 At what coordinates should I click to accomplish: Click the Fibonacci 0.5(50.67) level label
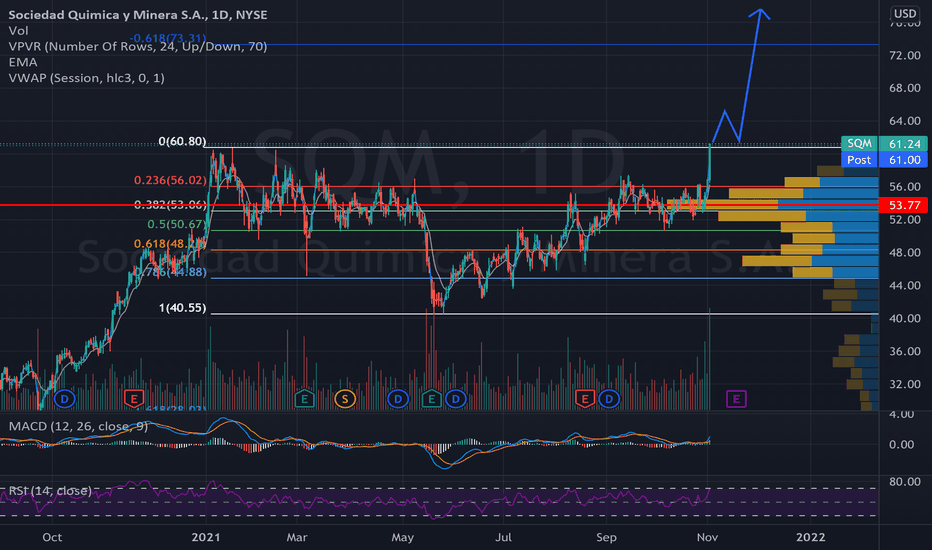pos(177,224)
